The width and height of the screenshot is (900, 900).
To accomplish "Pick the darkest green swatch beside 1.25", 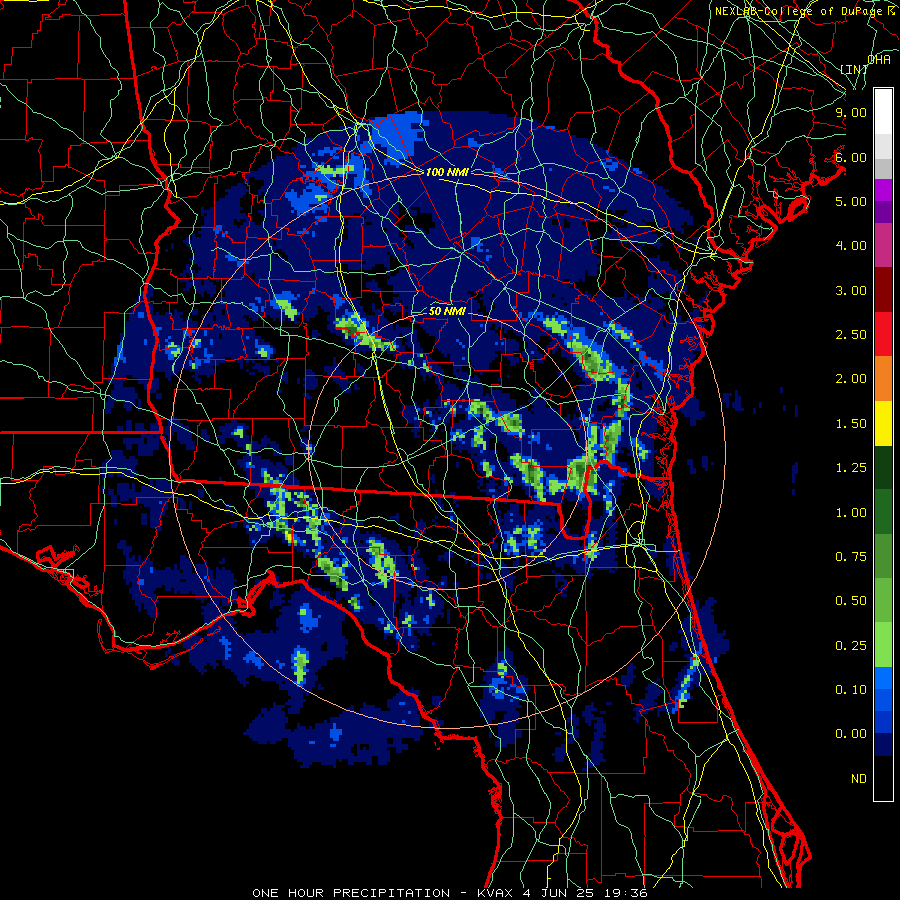I will (x=883, y=468).
